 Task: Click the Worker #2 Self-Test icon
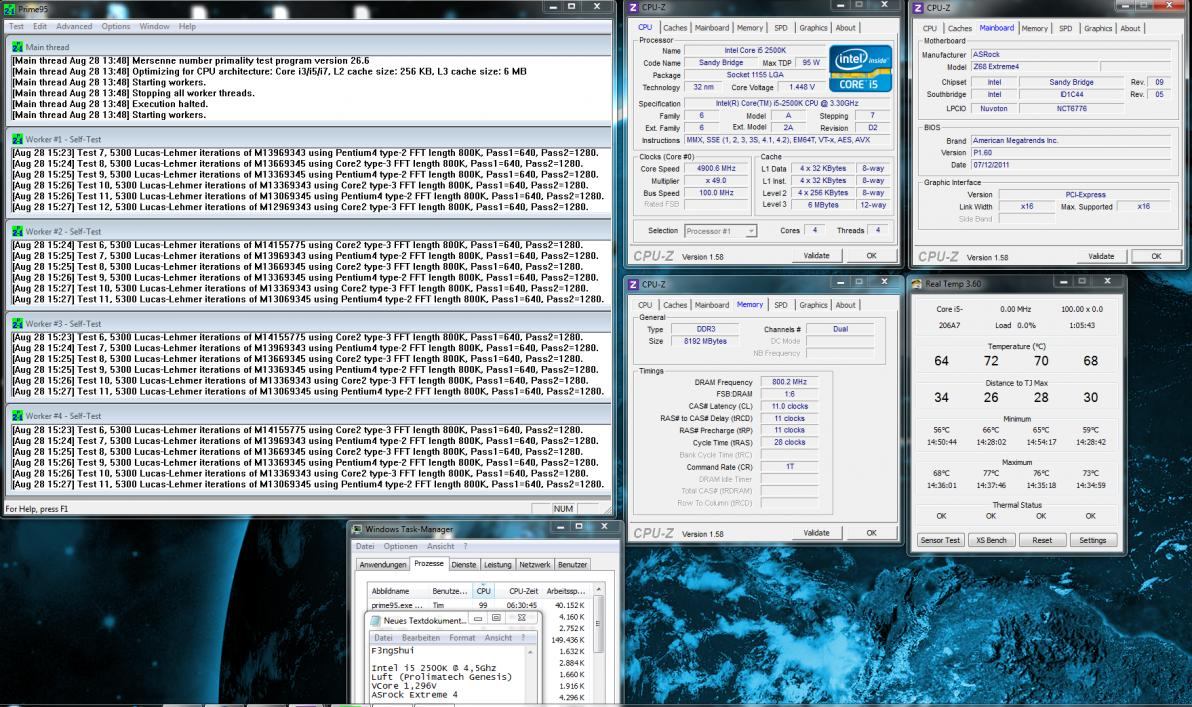pos(17,231)
